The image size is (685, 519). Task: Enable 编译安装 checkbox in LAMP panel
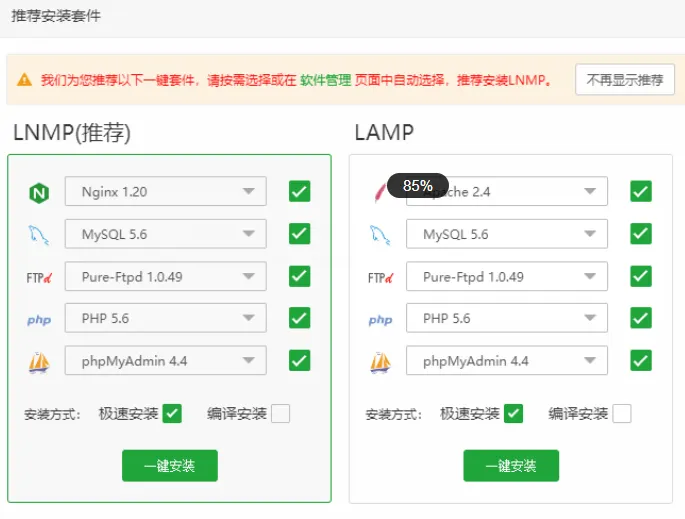click(x=622, y=413)
